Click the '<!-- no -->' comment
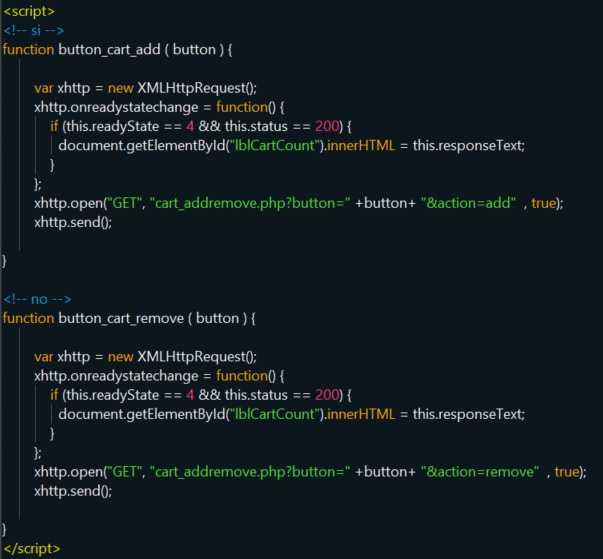This screenshot has height=559, width=603. tap(37, 299)
